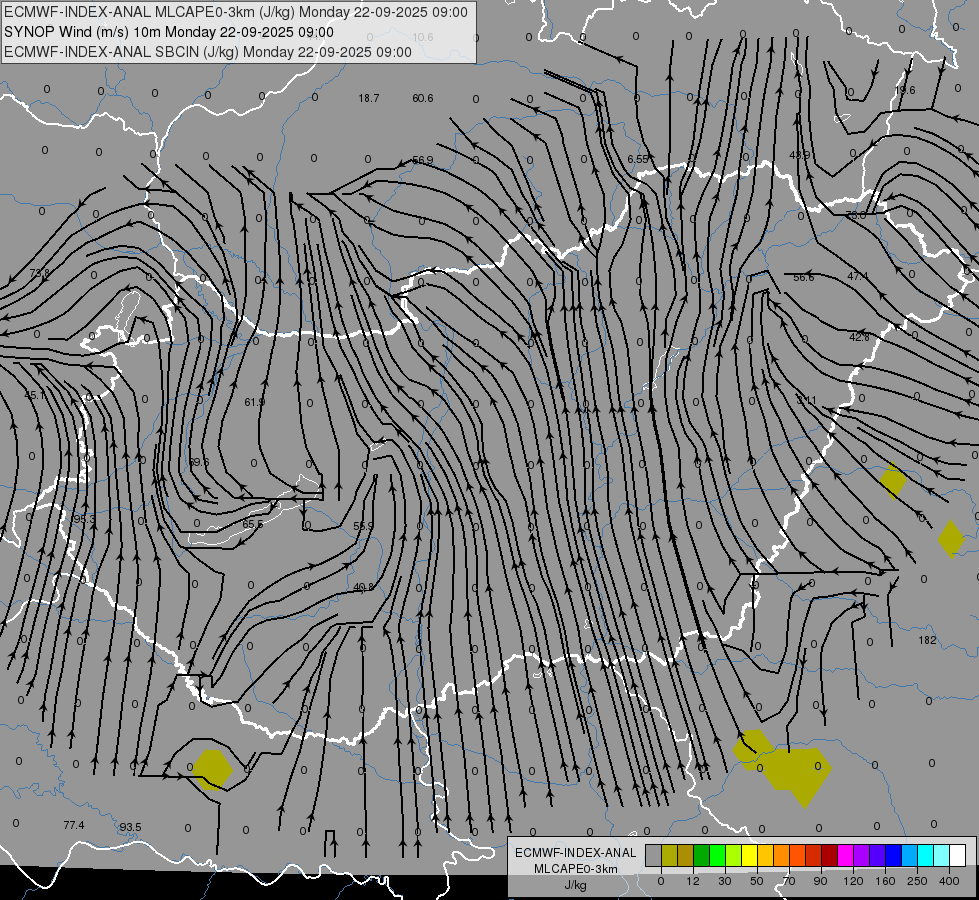Select the map value 65.5

(x=253, y=525)
